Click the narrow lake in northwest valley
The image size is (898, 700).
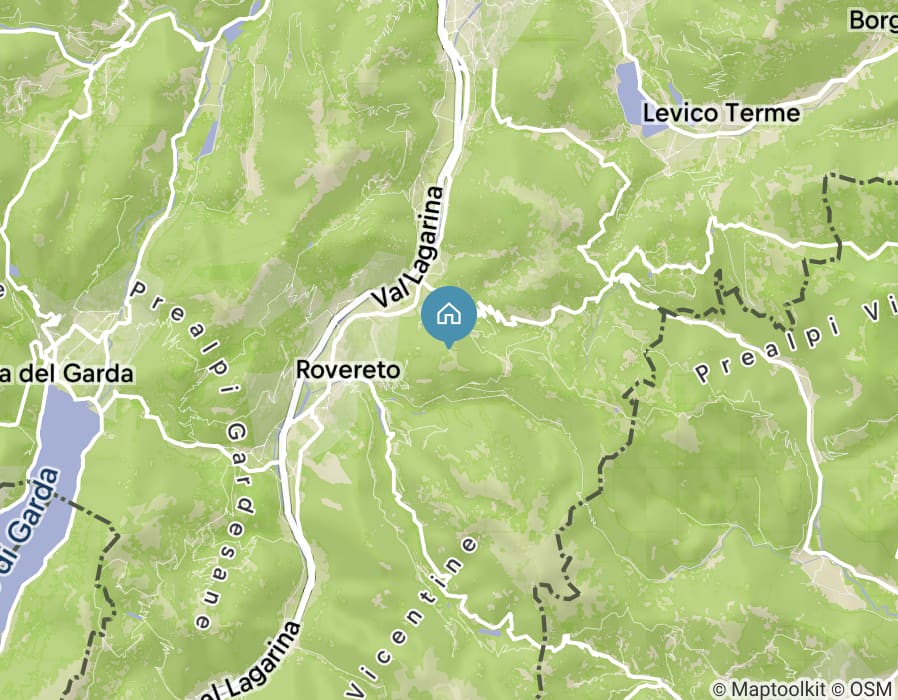[208, 139]
